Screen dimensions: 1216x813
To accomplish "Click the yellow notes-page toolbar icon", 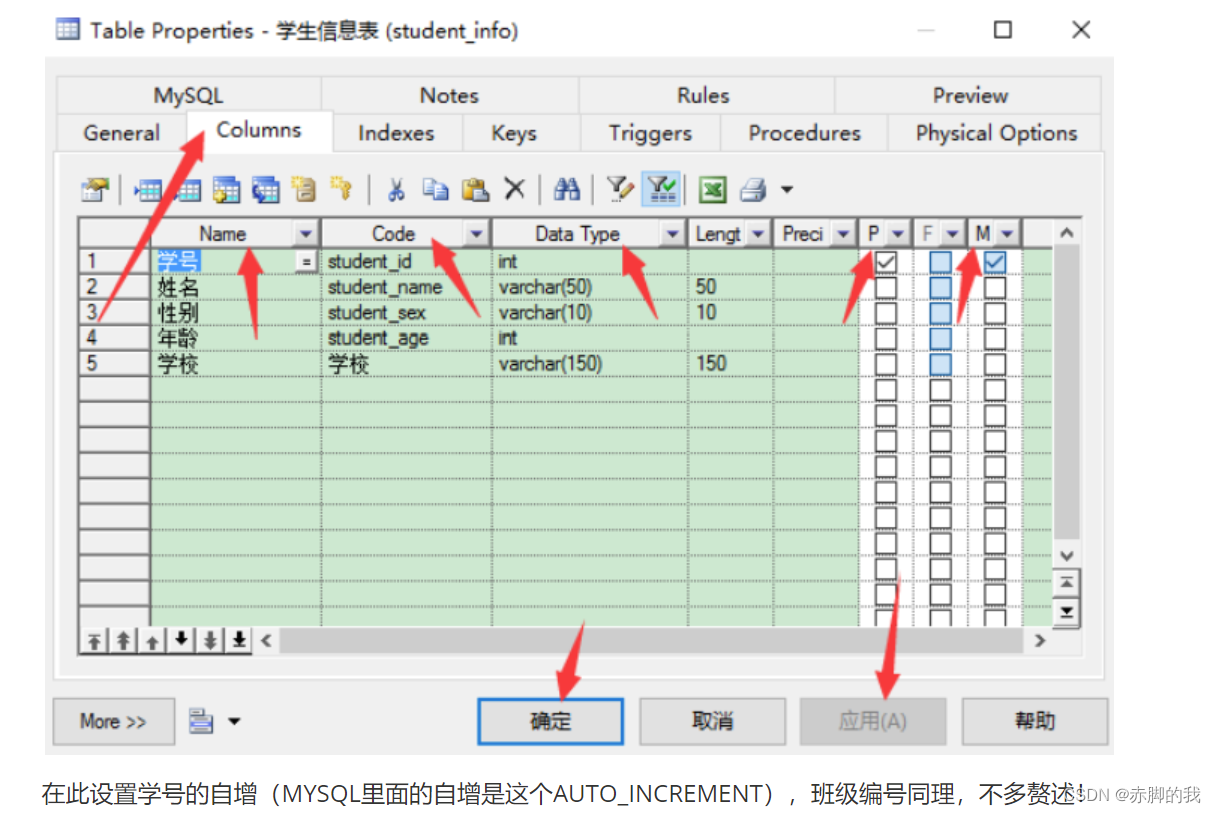I will coord(304,189).
